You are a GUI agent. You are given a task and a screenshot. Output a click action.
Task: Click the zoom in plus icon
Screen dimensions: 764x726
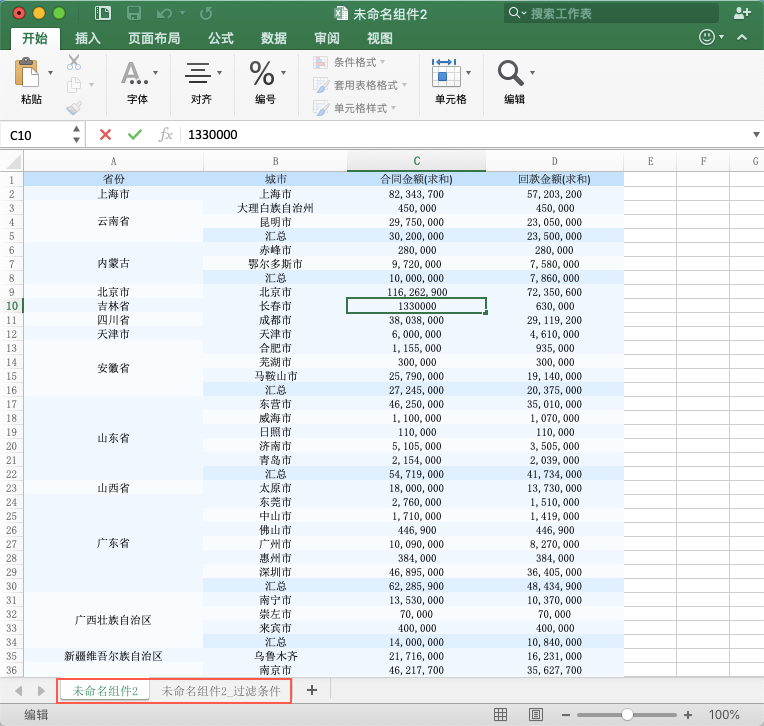tap(688, 715)
